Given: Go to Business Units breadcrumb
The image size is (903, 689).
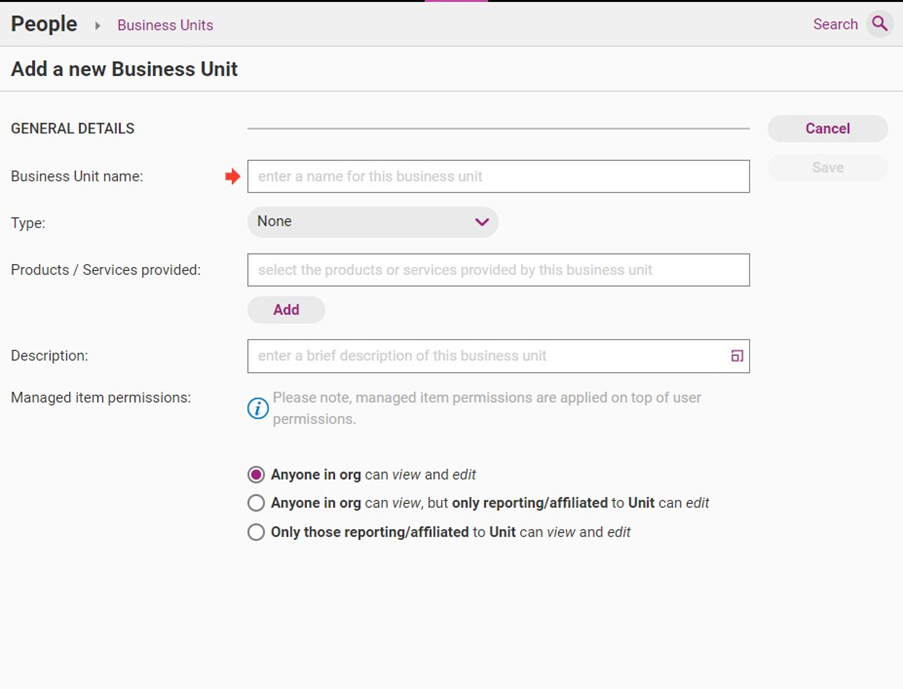Looking at the screenshot, I should click(x=165, y=25).
